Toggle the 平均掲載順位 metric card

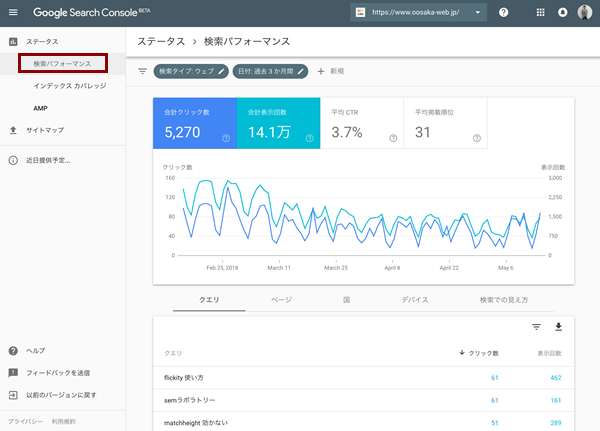click(446, 123)
